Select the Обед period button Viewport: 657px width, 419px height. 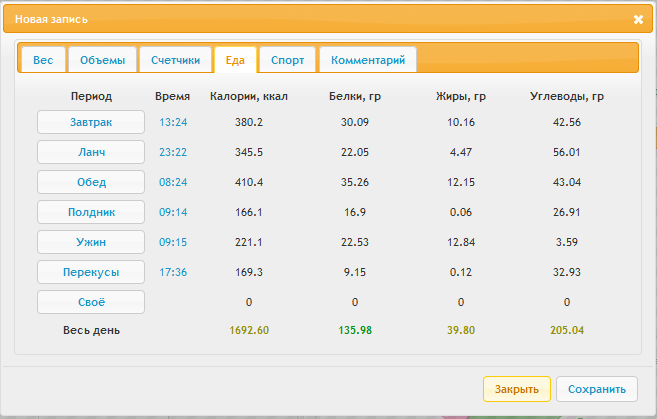91,182
